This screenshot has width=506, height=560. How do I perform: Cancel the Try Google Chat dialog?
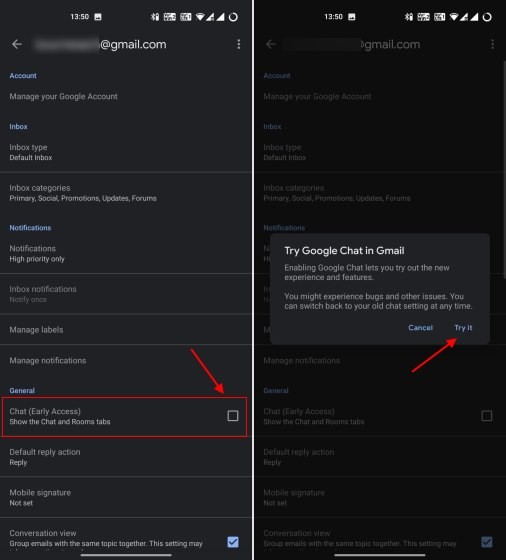click(x=420, y=328)
